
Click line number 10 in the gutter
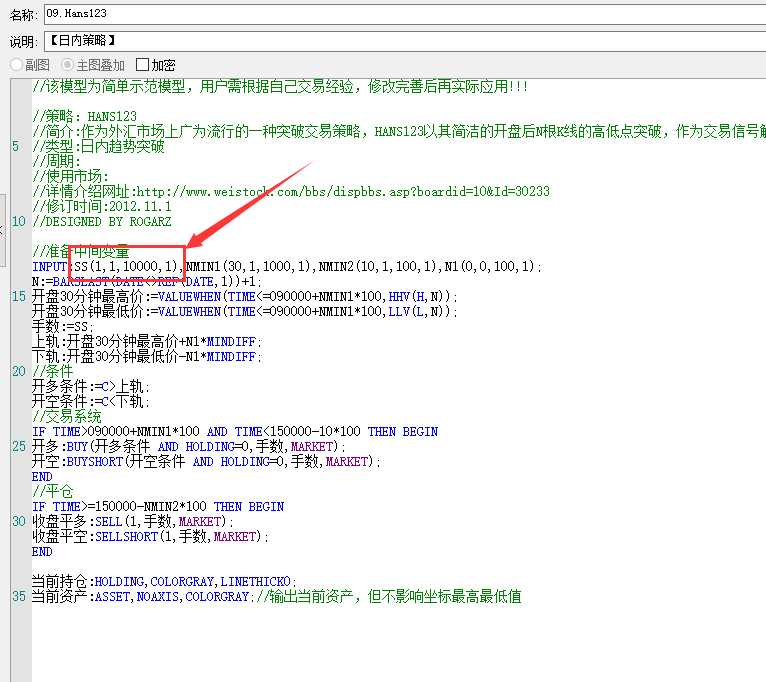(18, 221)
